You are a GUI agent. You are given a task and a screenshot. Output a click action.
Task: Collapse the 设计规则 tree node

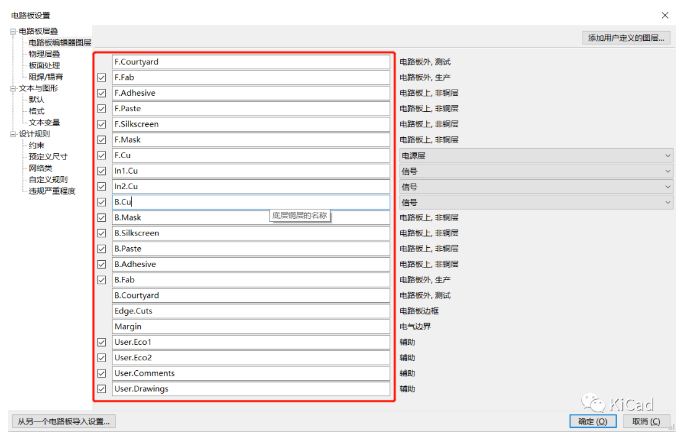click(x=13, y=133)
